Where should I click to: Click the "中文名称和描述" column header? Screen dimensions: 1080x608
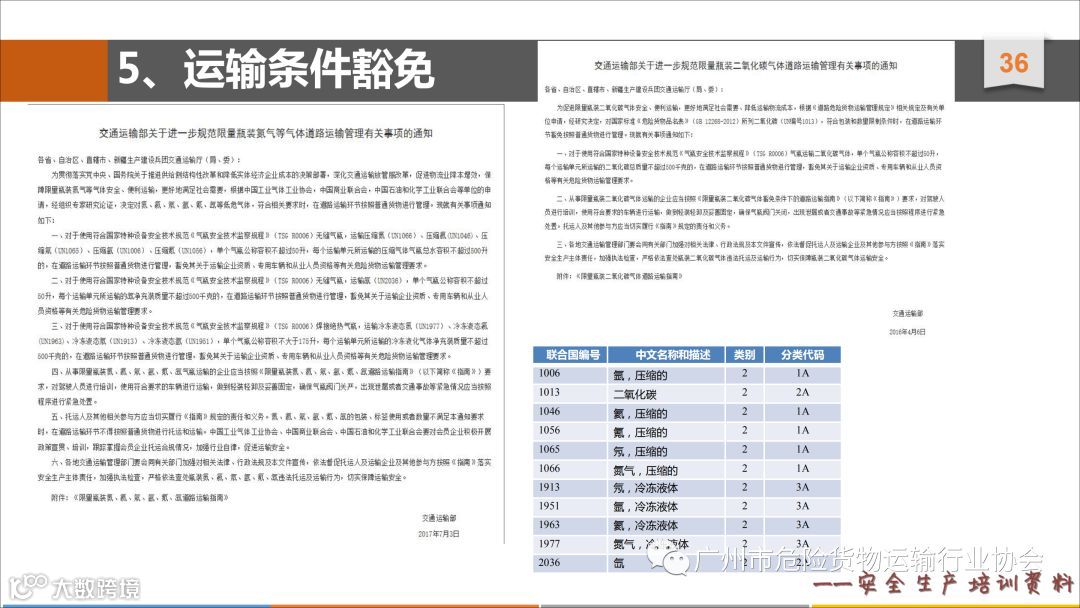pyautogui.click(x=666, y=355)
